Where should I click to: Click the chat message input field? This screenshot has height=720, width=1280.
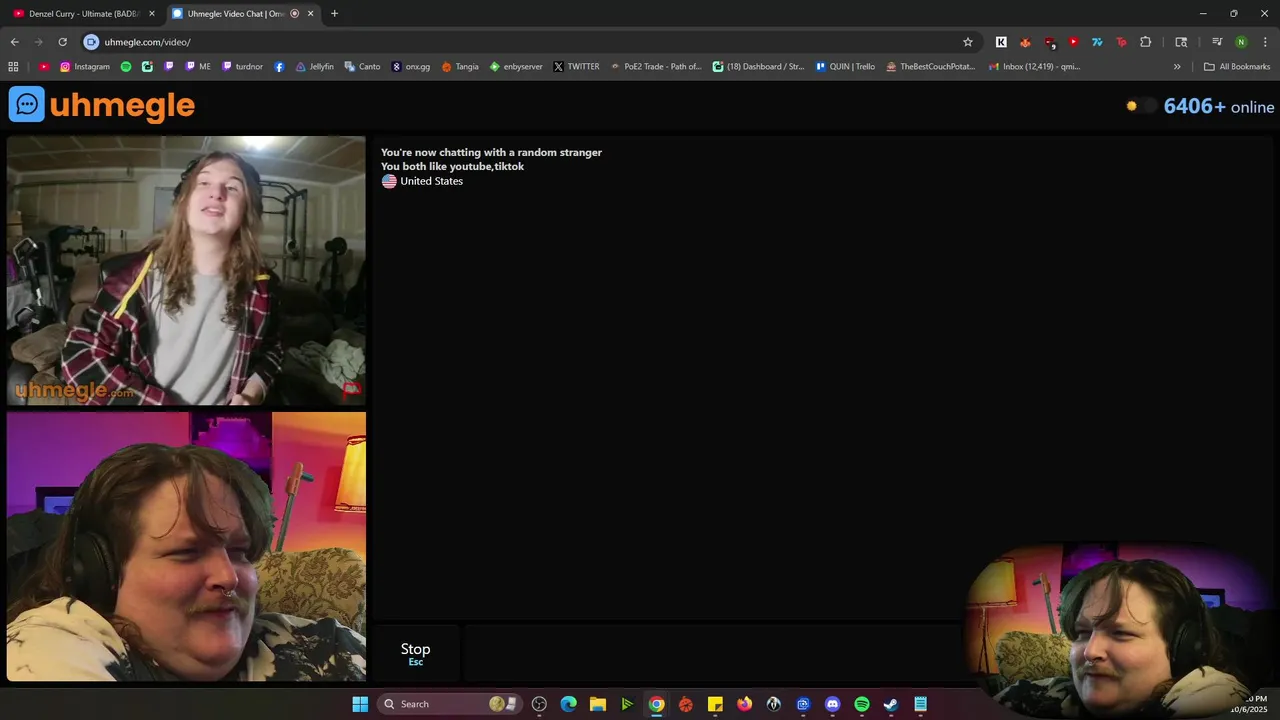coord(712,653)
